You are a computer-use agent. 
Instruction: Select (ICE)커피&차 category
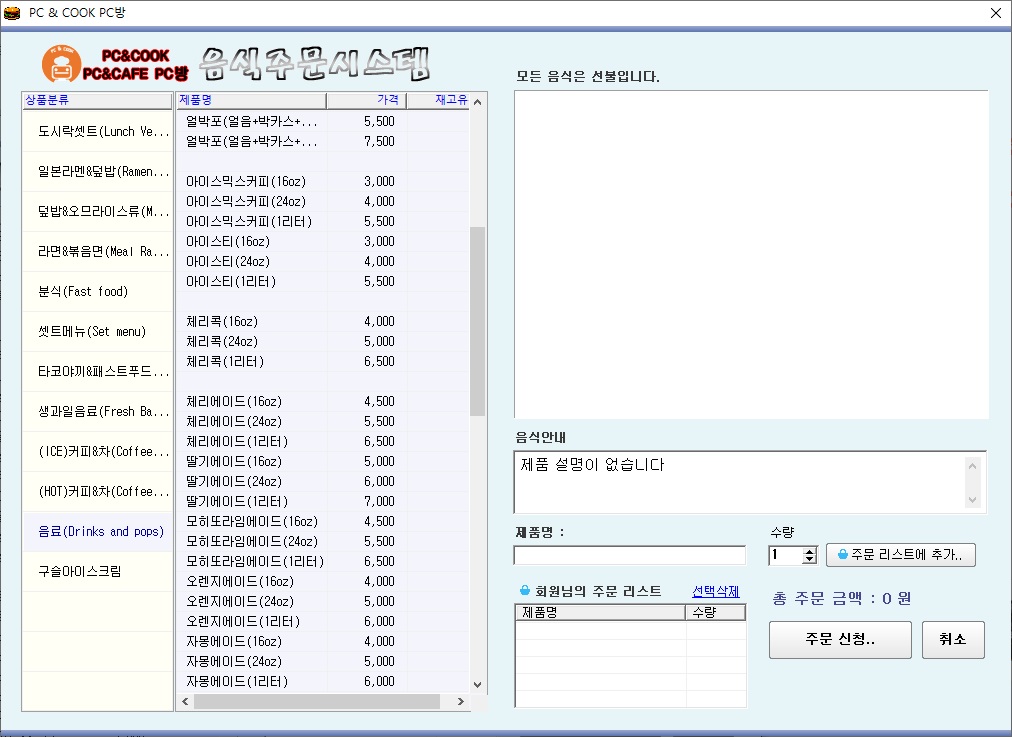click(98, 452)
